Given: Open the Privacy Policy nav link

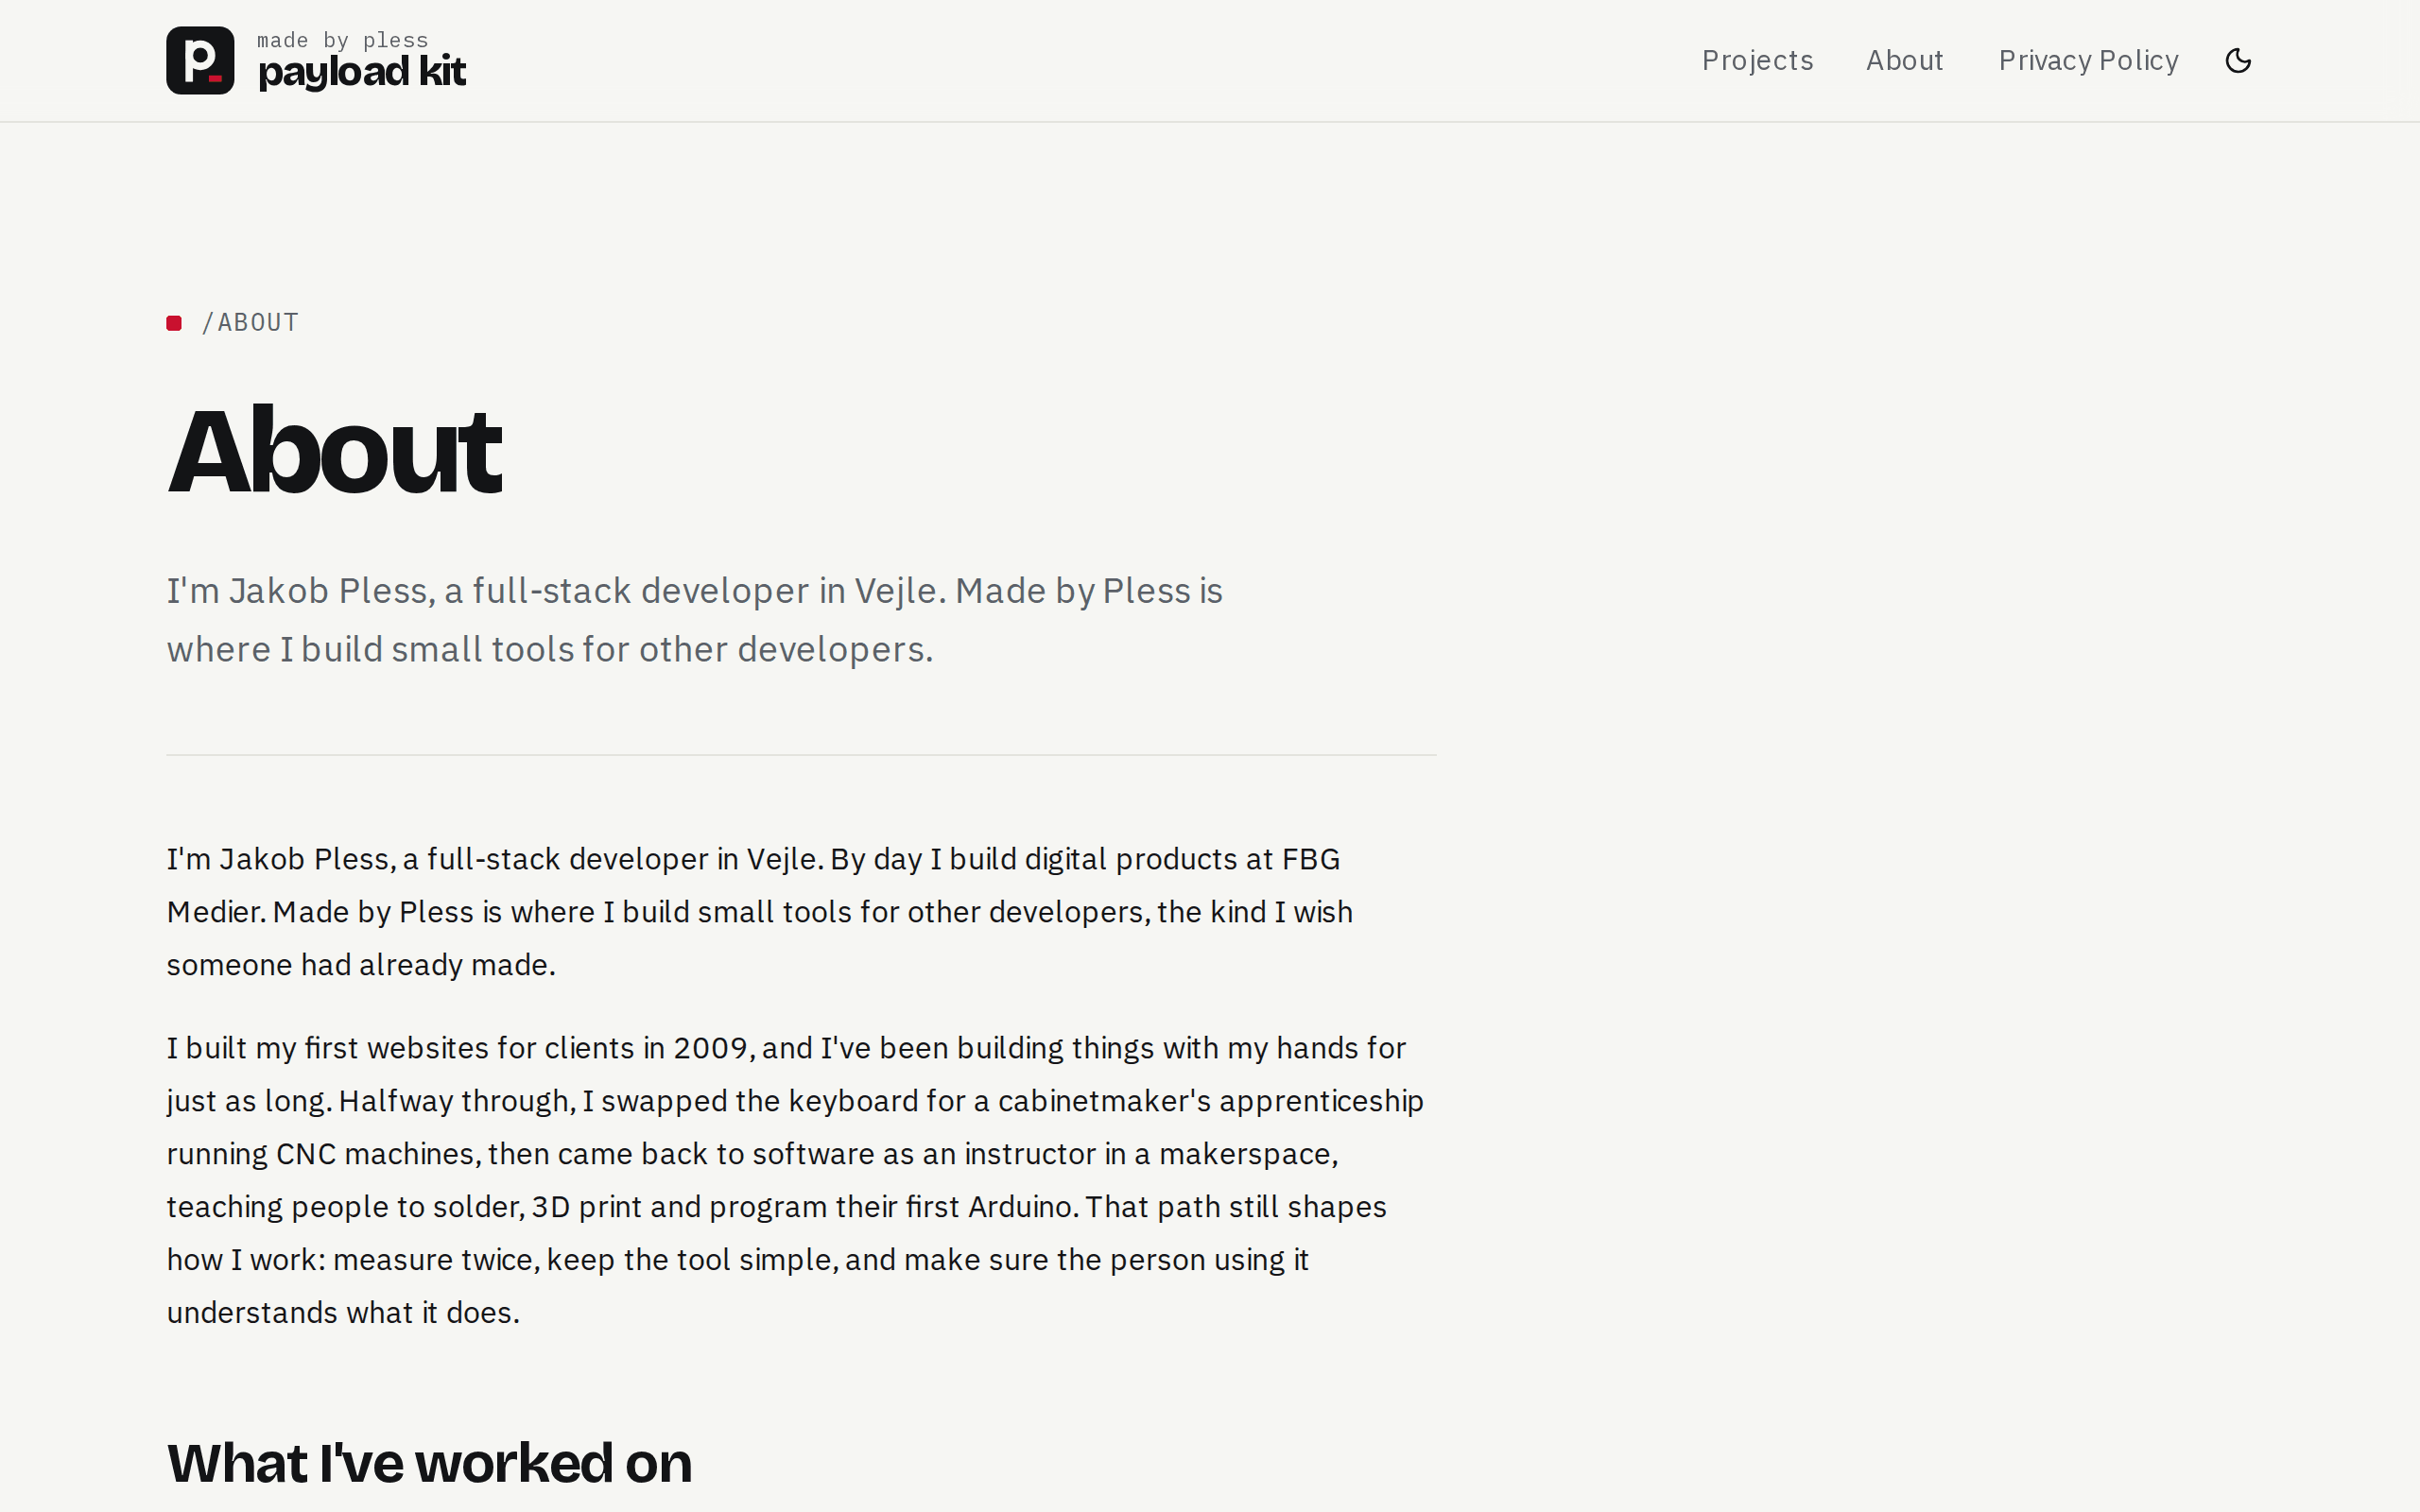Looking at the screenshot, I should (x=2088, y=61).
